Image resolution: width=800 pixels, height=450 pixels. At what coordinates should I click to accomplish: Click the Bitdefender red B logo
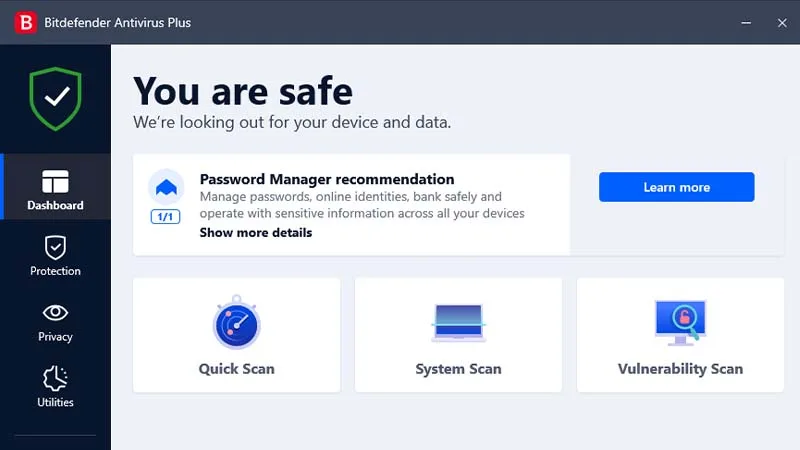click(x=26, y=22)
